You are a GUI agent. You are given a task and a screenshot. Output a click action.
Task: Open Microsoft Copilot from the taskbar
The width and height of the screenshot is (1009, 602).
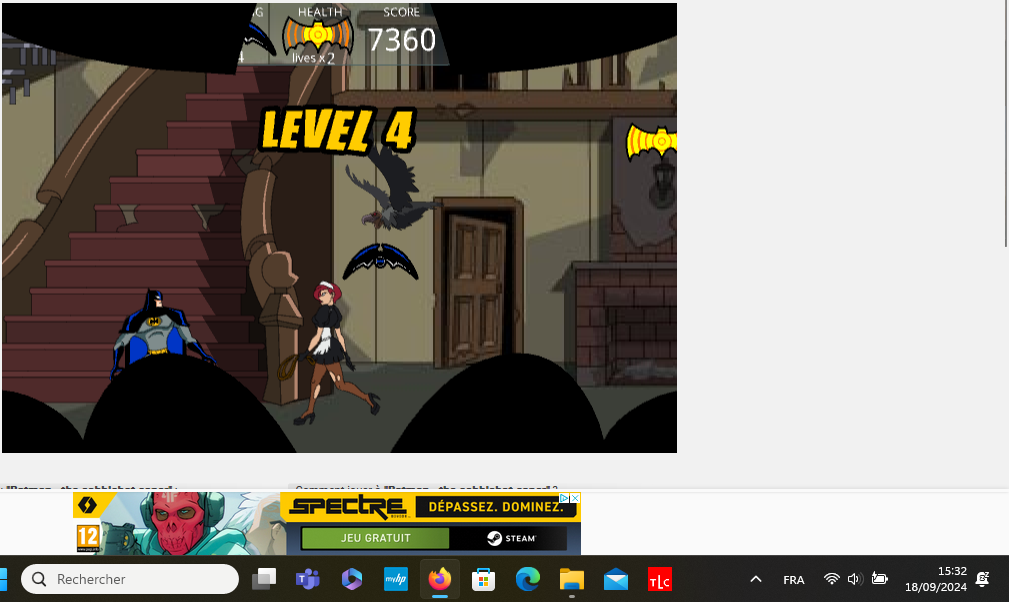tap(351, 579)
